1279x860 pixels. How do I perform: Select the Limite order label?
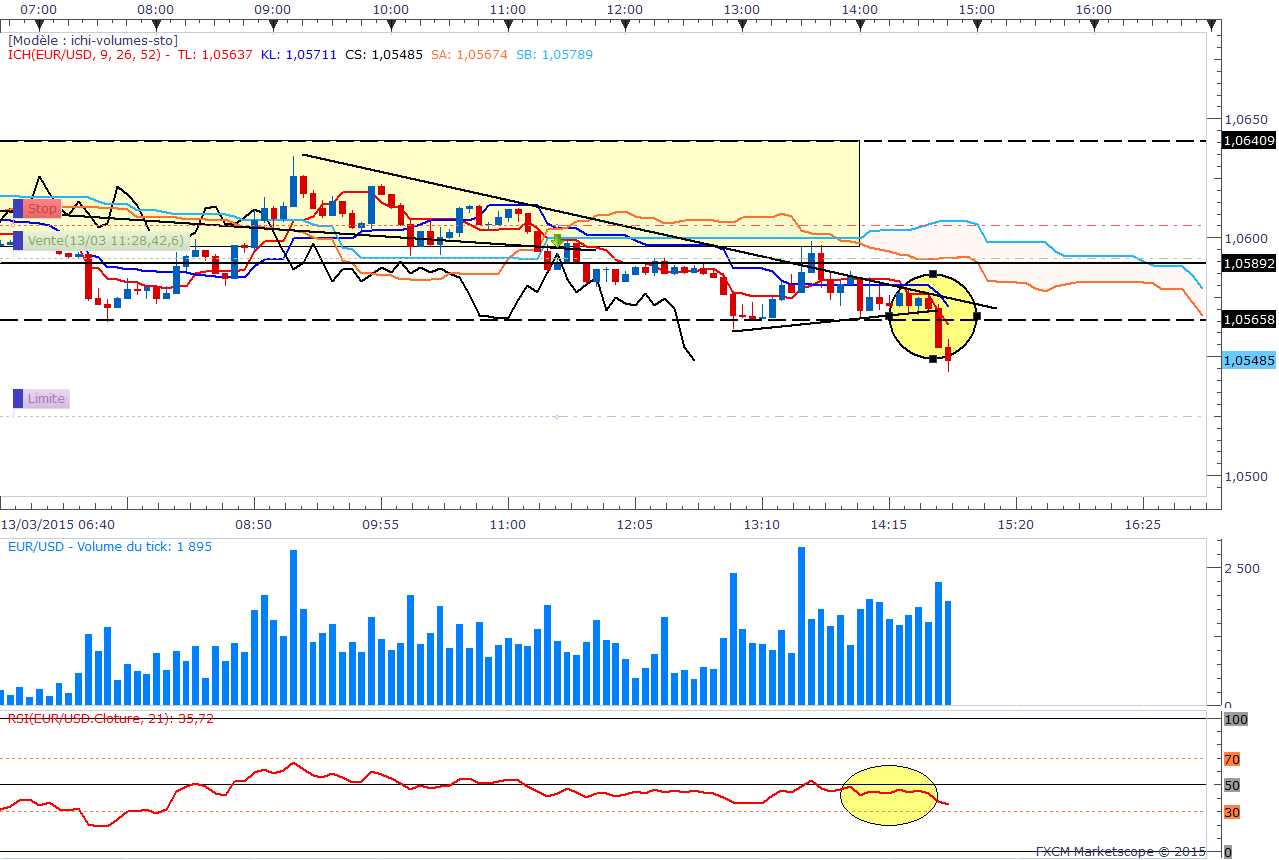[x=46, y=399]
